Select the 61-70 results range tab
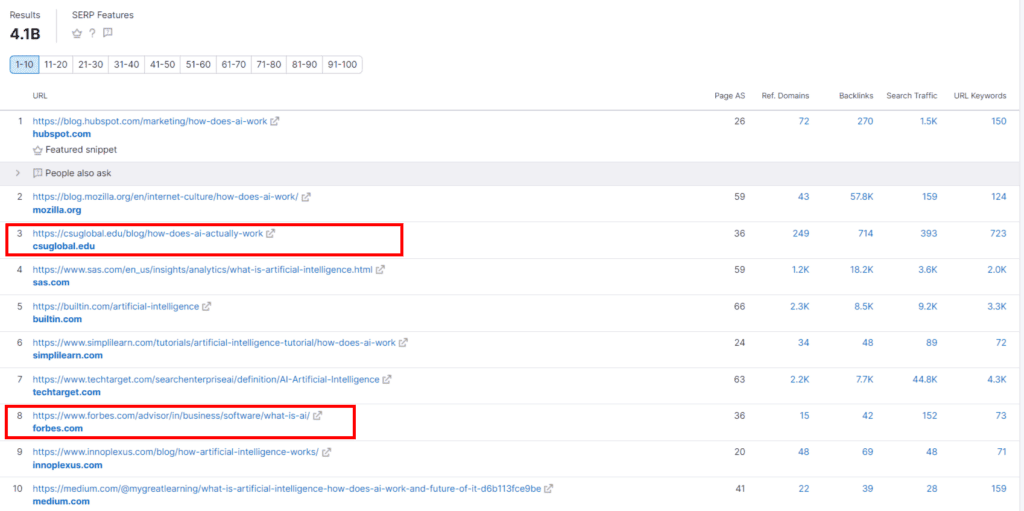This screenshot has height=511, width=1024. tap(234, 65)
